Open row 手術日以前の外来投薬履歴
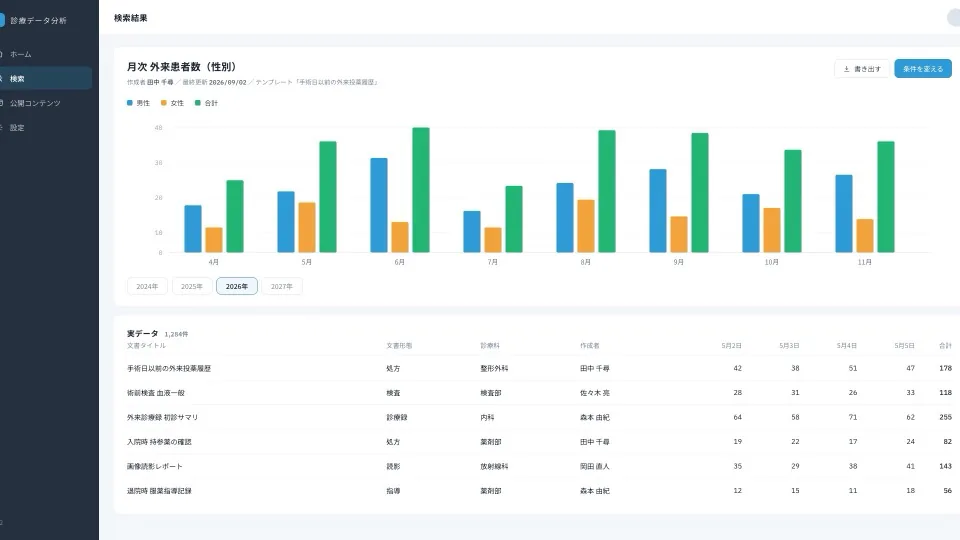Viewport: 960px width, 540px height. [539, 368]
